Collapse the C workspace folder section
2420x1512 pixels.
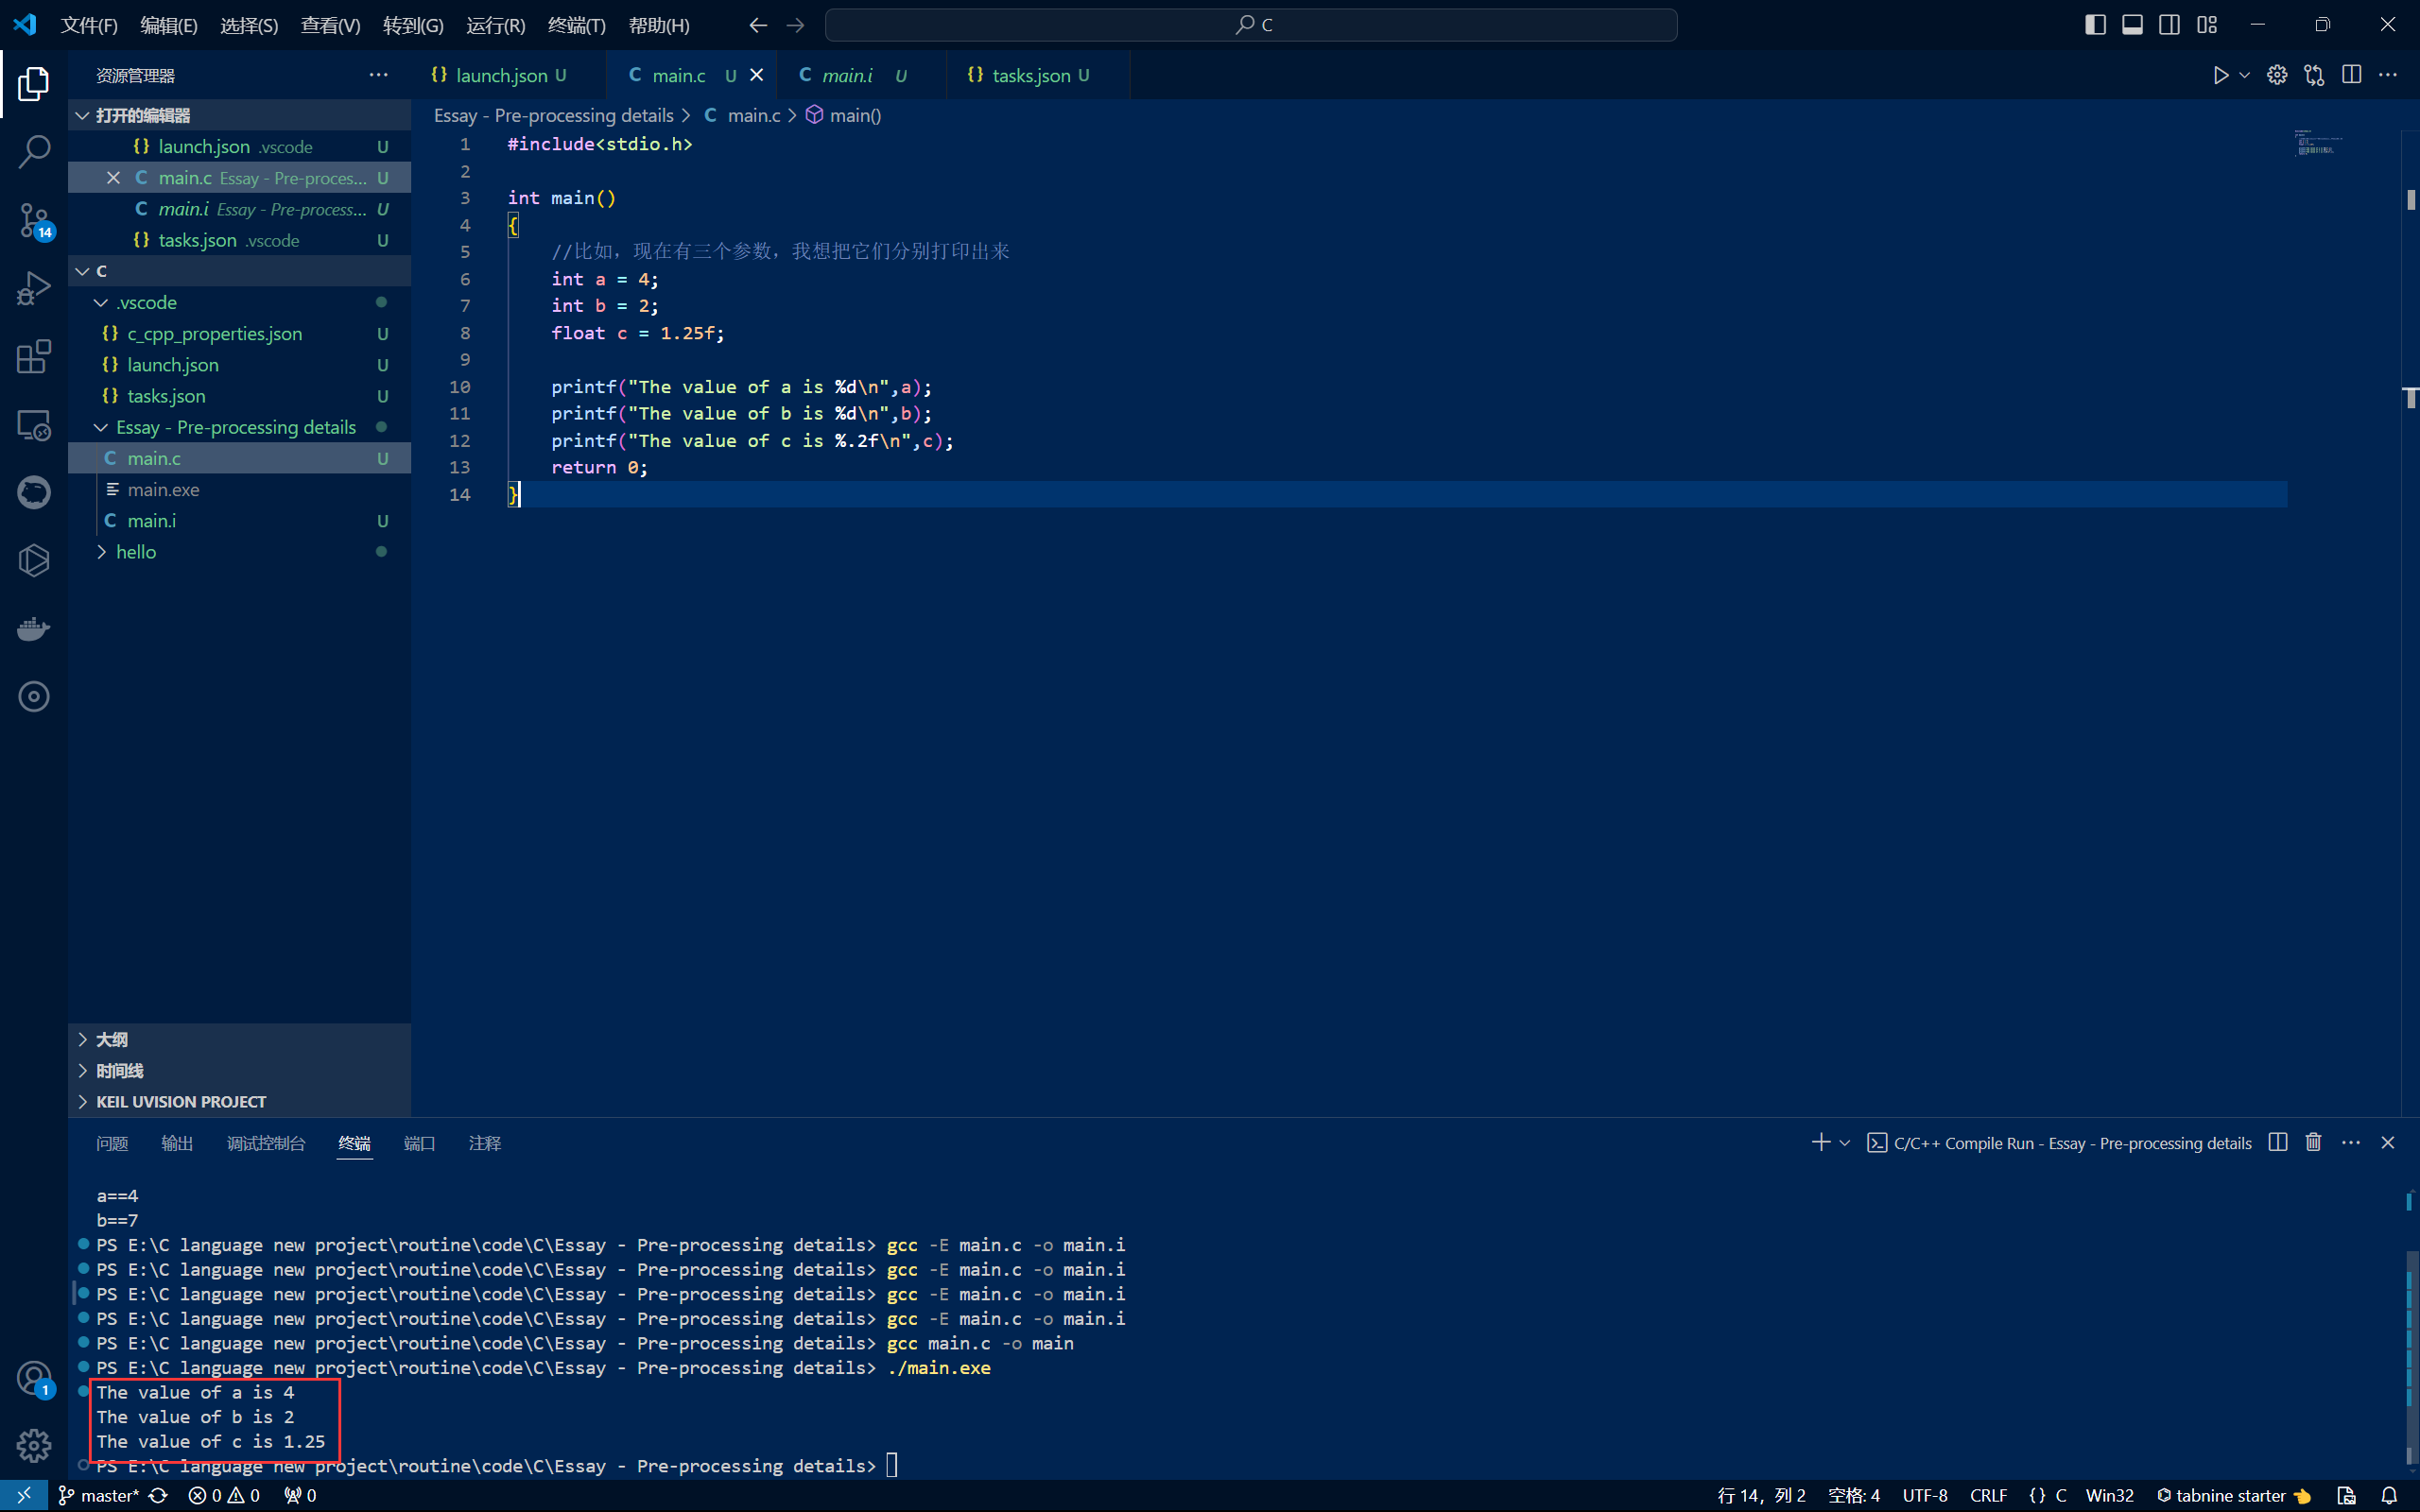pos(239,271)
